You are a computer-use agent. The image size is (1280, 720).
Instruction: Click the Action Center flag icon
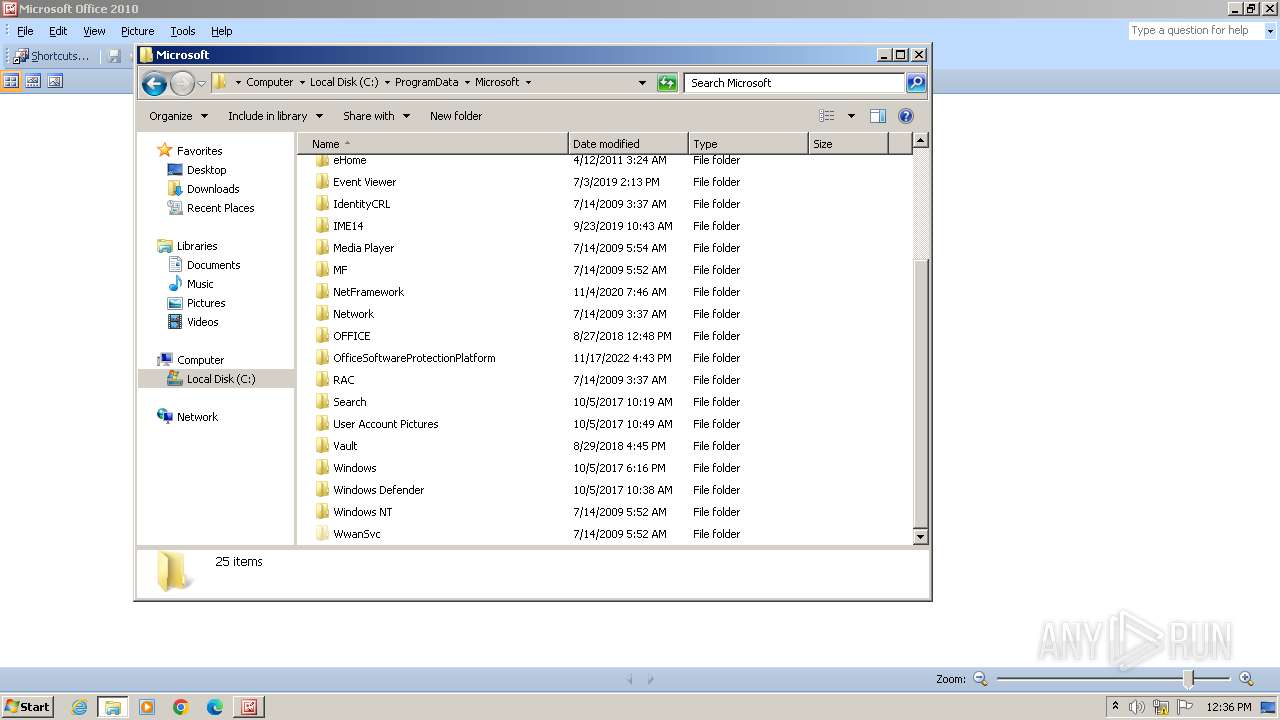(1184, 707)
